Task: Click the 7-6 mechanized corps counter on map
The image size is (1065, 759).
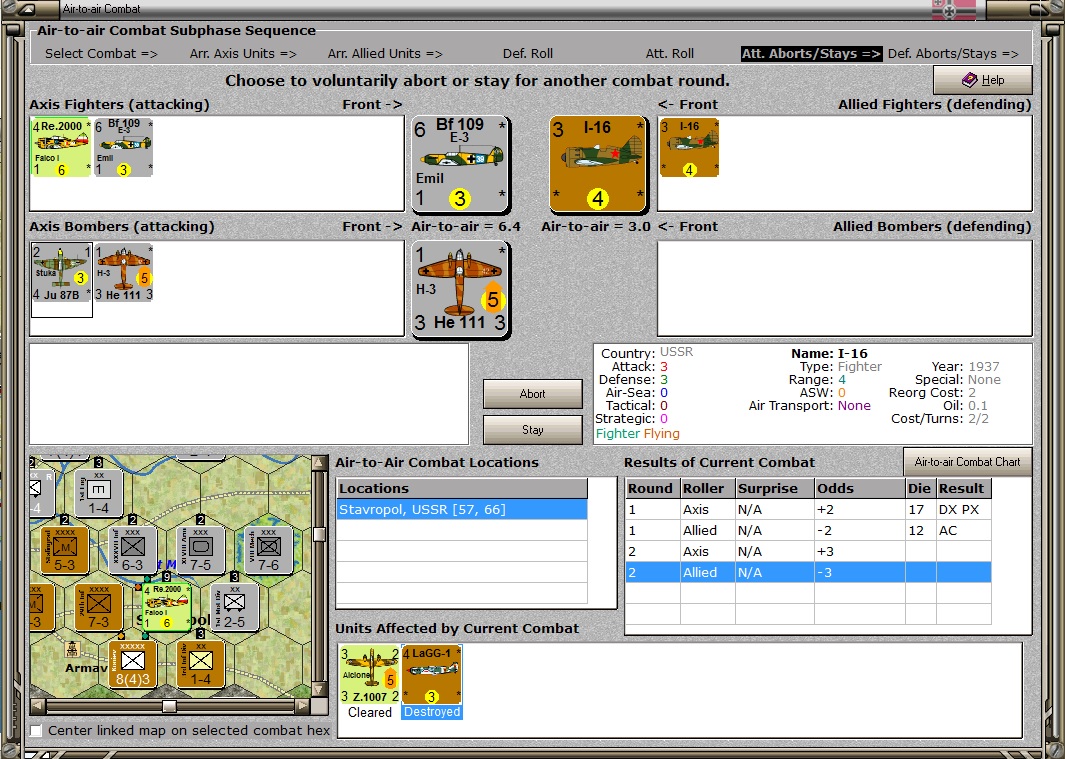Action: click(268, 550)
